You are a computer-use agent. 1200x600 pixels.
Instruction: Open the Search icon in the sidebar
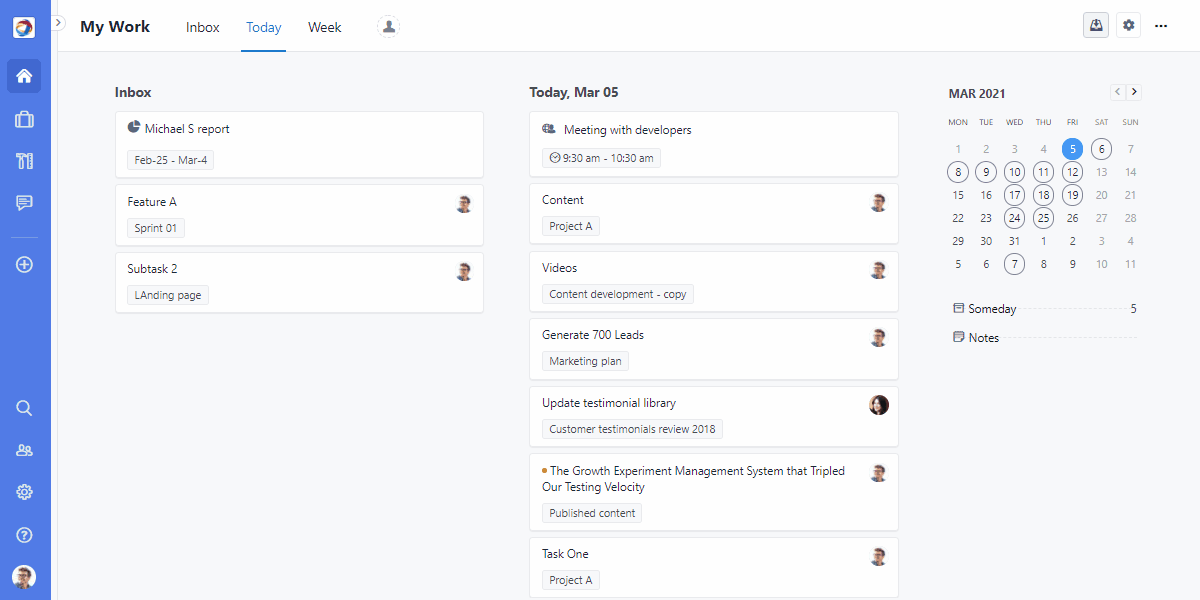click(x=24, y=408)
